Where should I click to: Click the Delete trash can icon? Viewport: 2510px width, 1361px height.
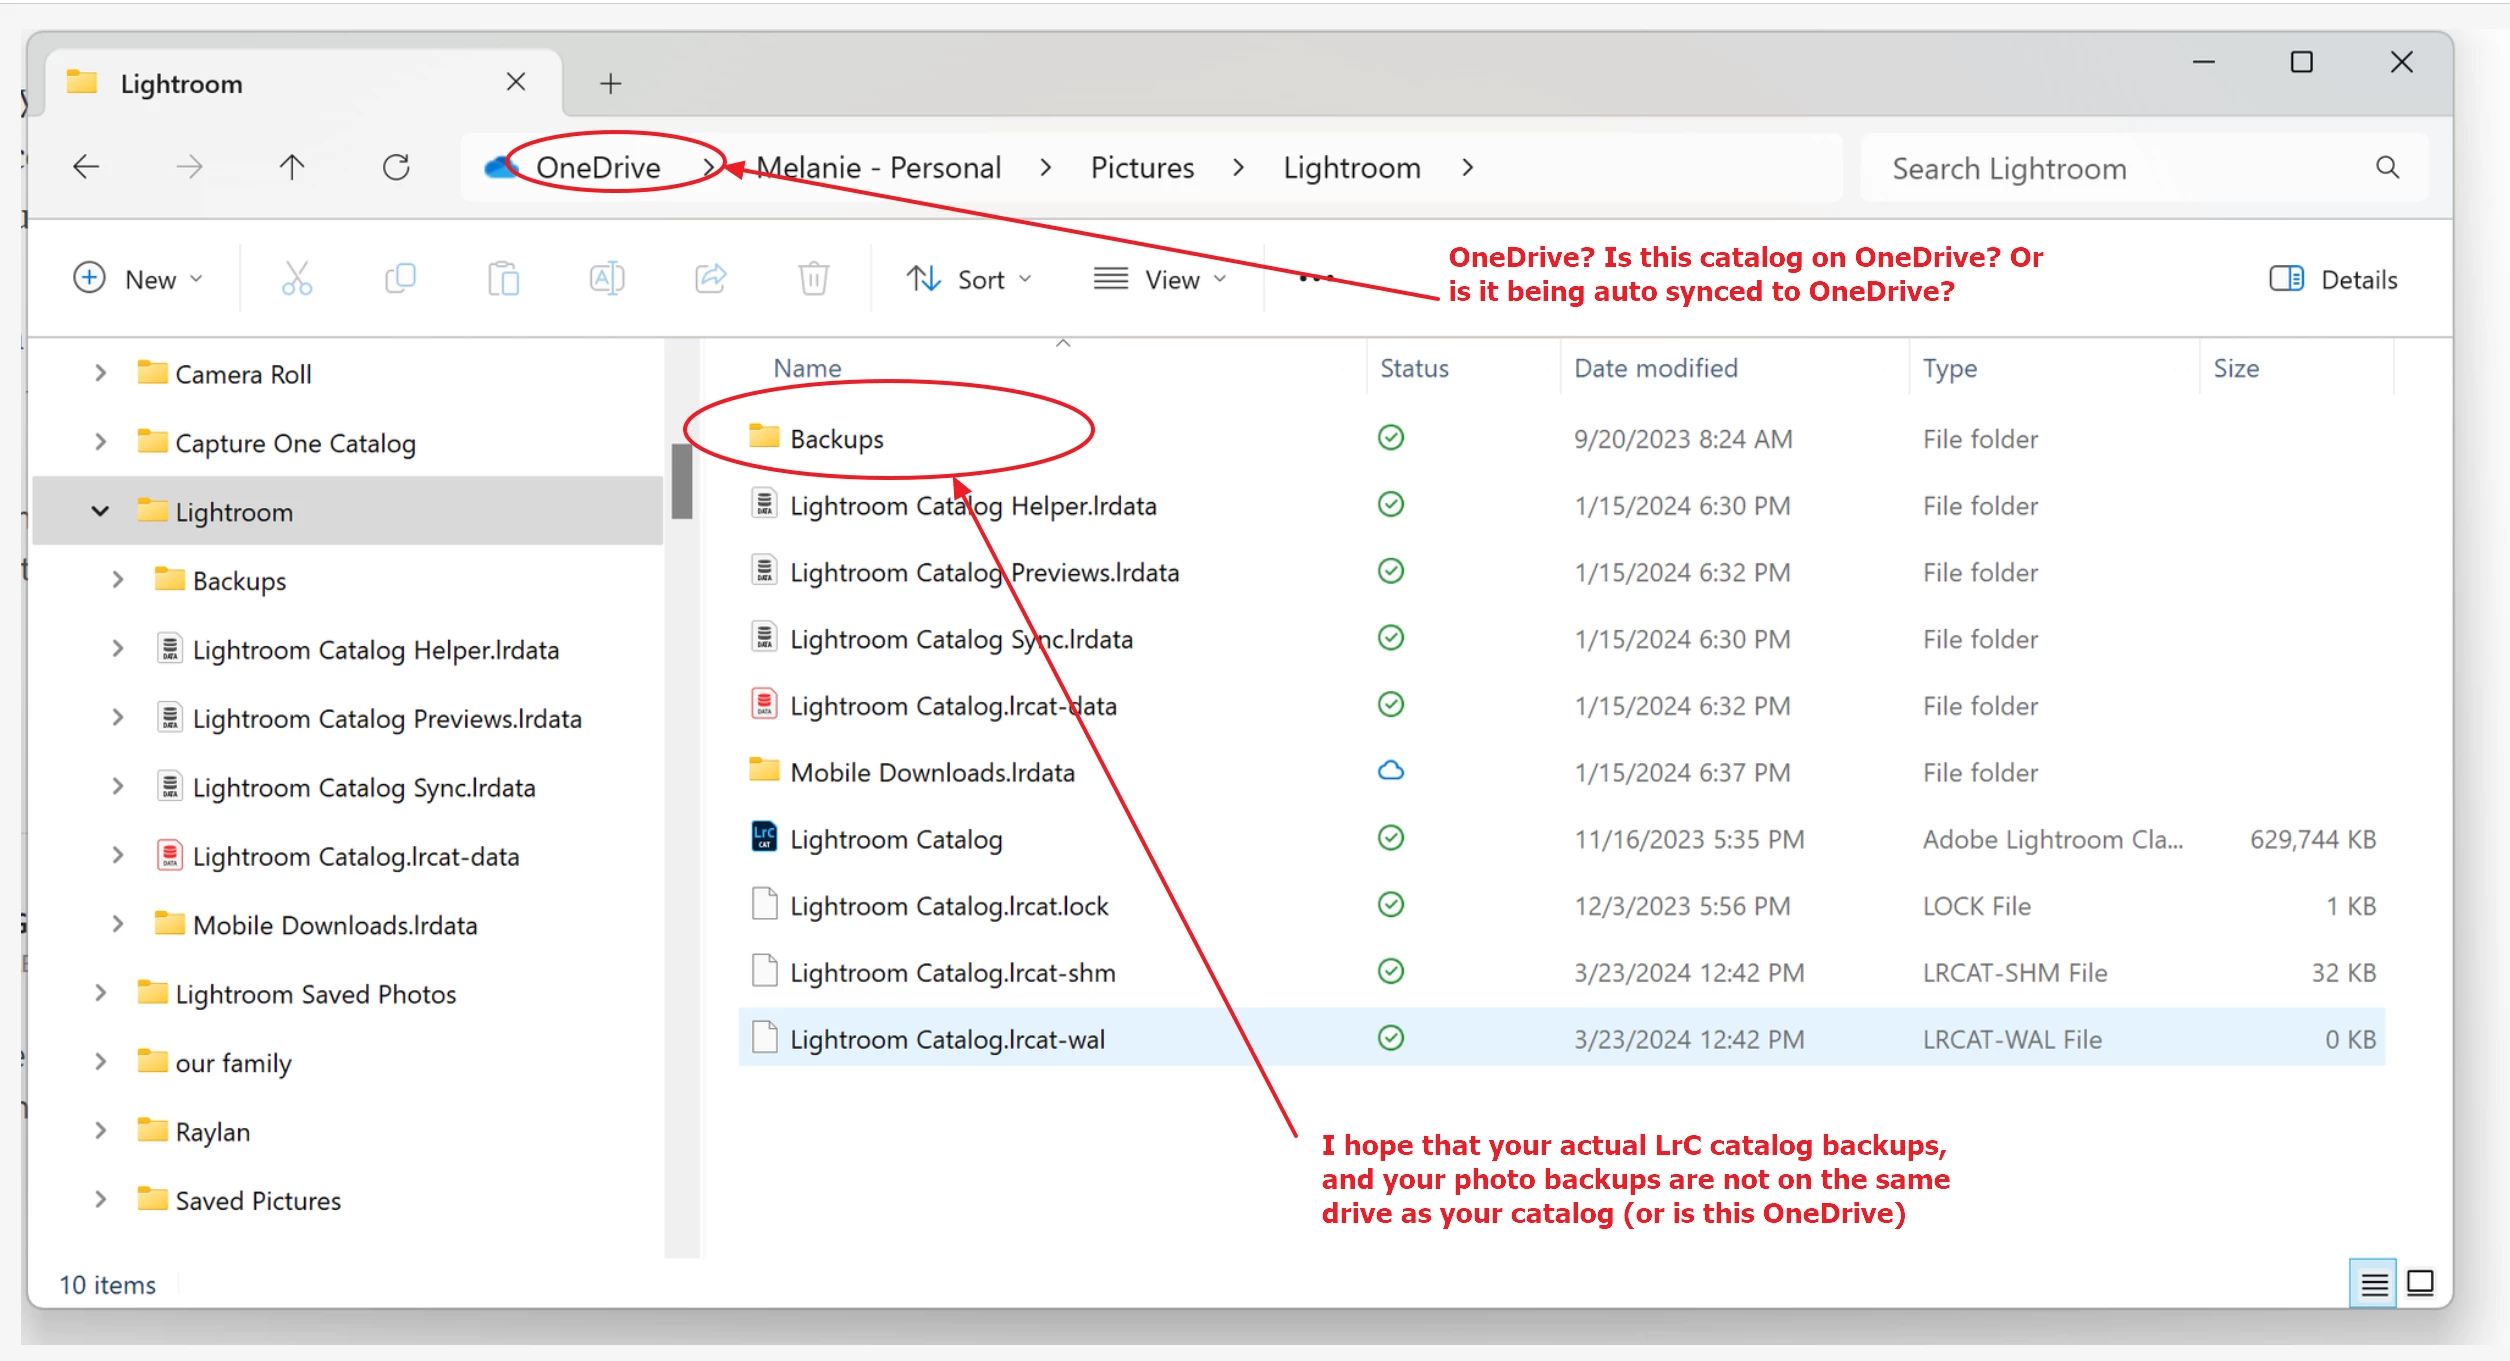pyautogui.click(x=814, y=279)
